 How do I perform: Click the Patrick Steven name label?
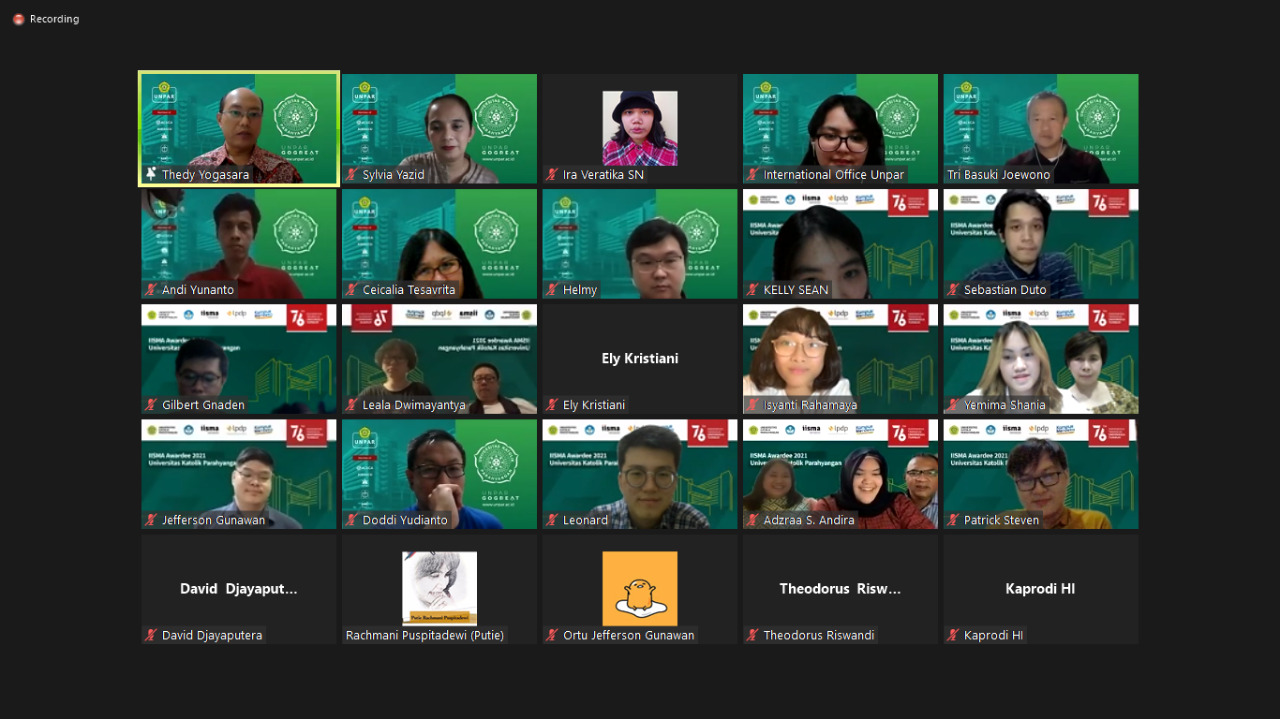click(x=1001, y=520)
